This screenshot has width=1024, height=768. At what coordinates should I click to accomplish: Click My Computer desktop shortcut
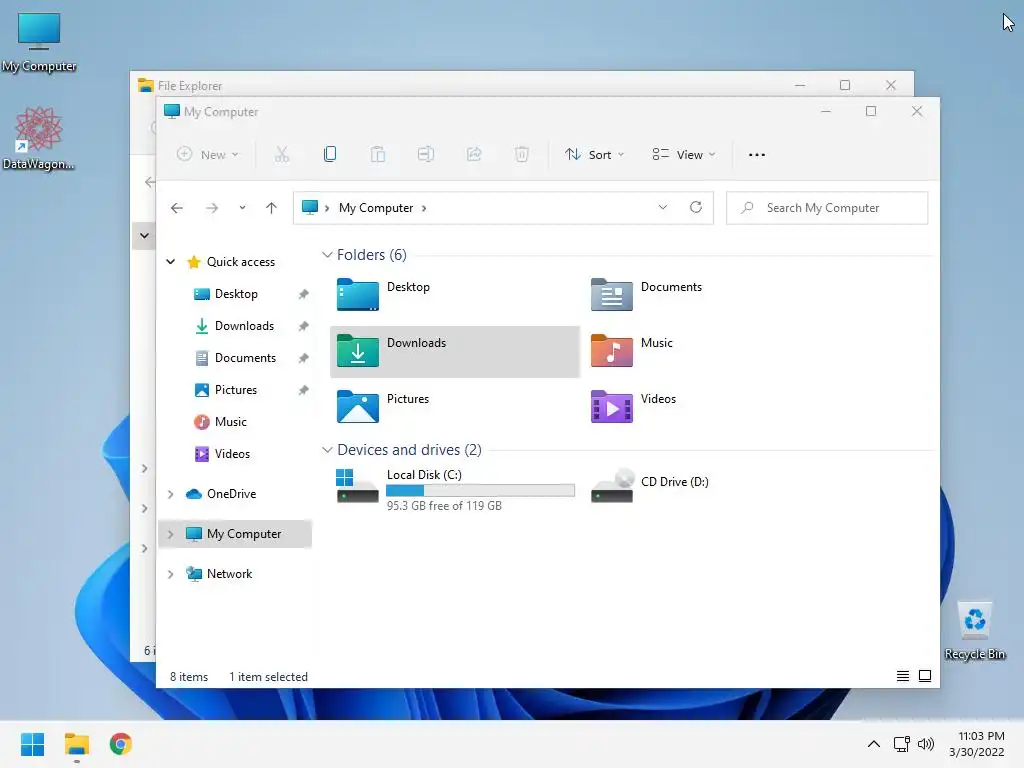tap(39, 42)
